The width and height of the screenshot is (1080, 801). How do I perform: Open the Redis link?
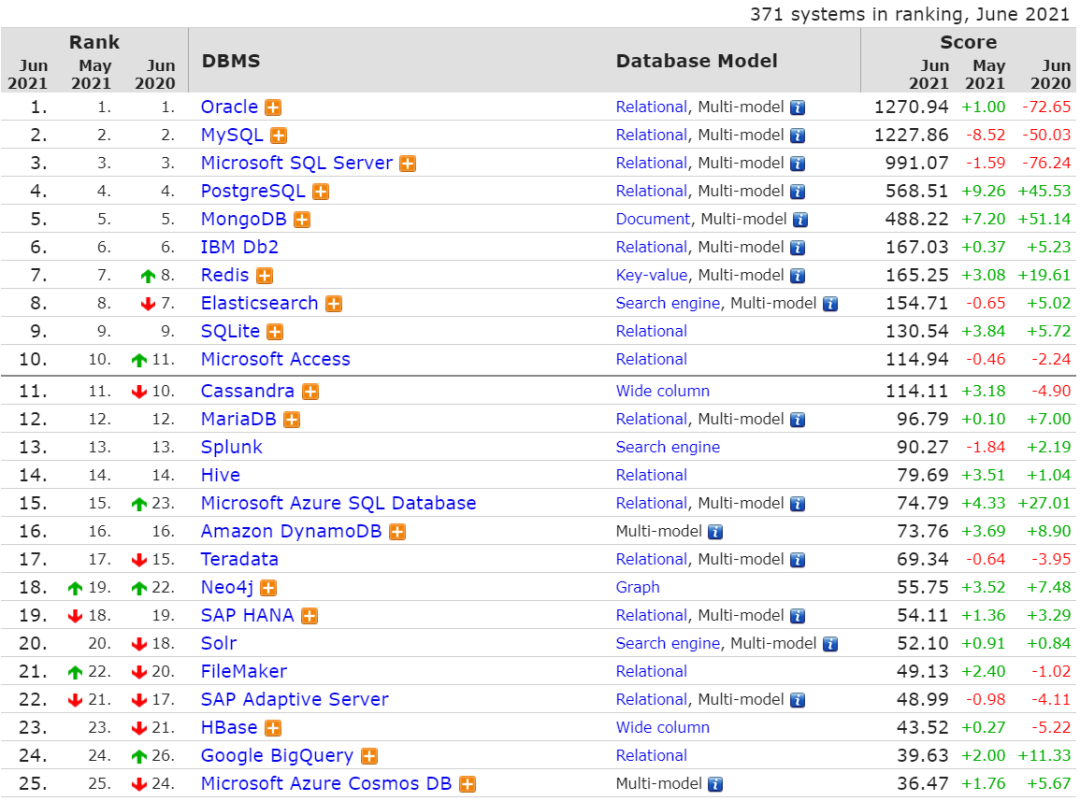click(x=225, y=275)
